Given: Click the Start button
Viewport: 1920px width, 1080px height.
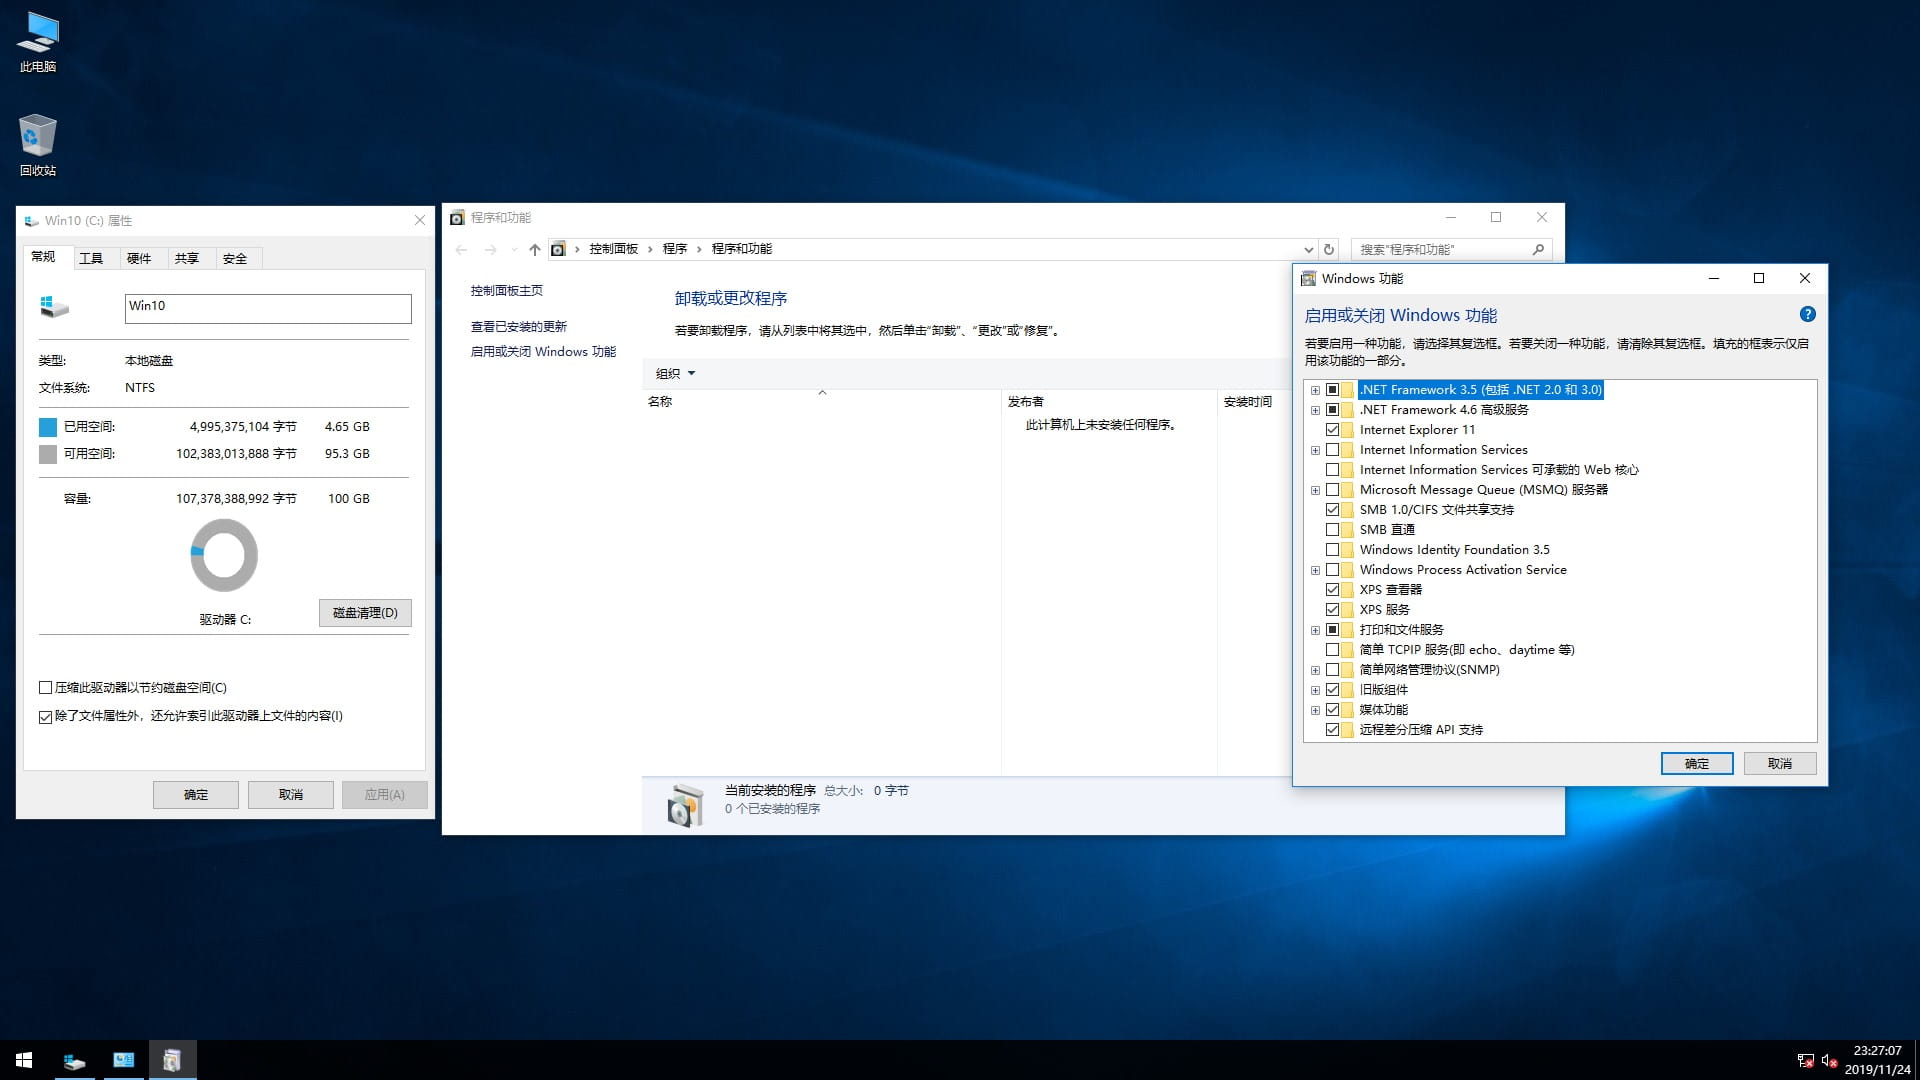Looking at the screenshot, I should click(21, 1059).
